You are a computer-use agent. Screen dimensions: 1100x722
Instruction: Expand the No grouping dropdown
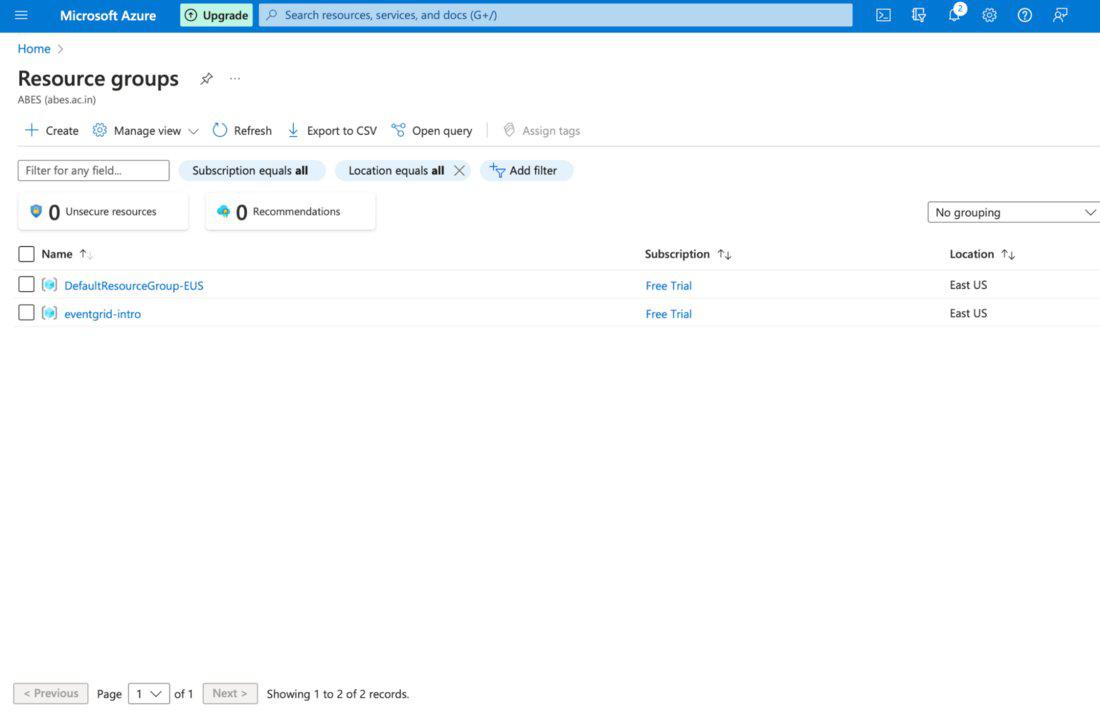pyautogui.click(x=1014, y=212)
